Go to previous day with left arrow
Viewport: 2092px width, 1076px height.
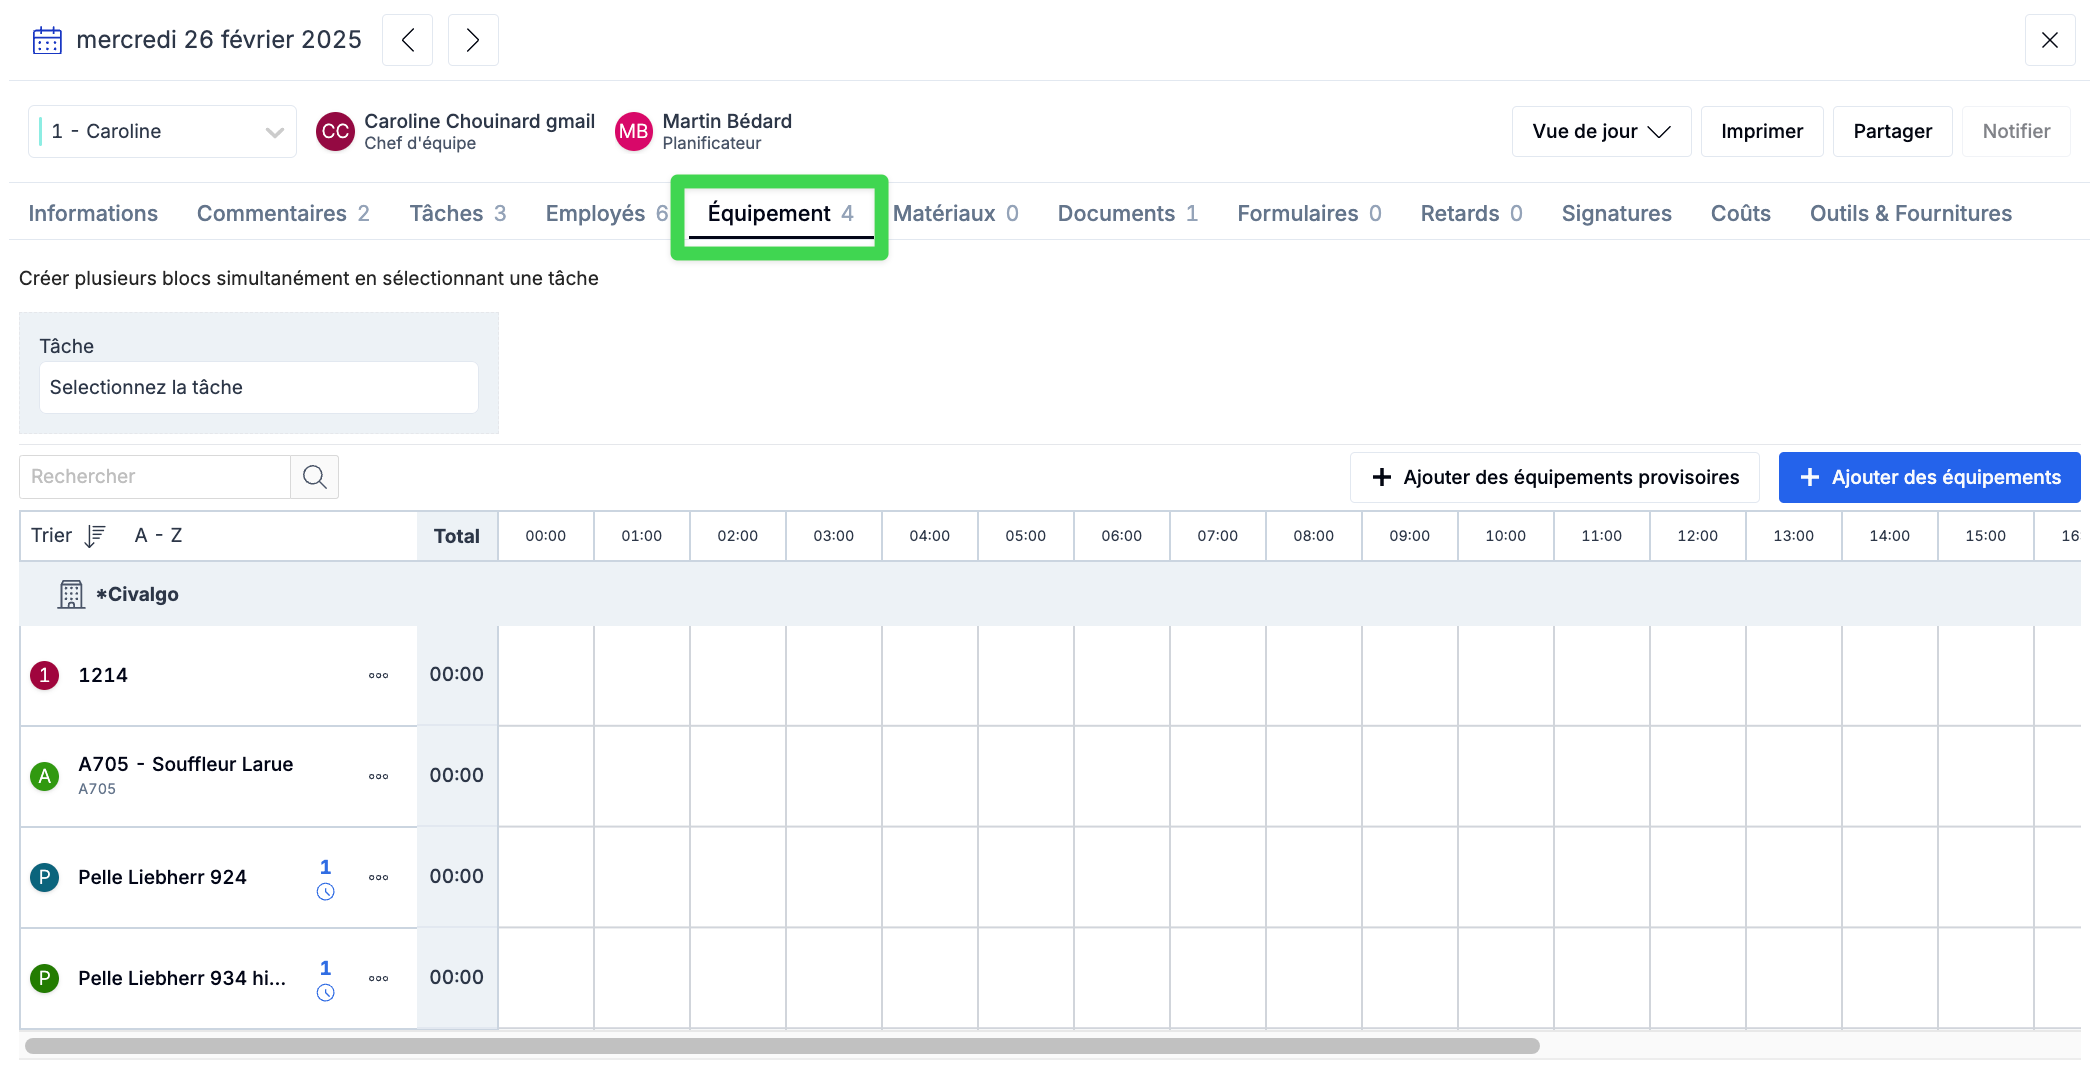pos(408,40)
